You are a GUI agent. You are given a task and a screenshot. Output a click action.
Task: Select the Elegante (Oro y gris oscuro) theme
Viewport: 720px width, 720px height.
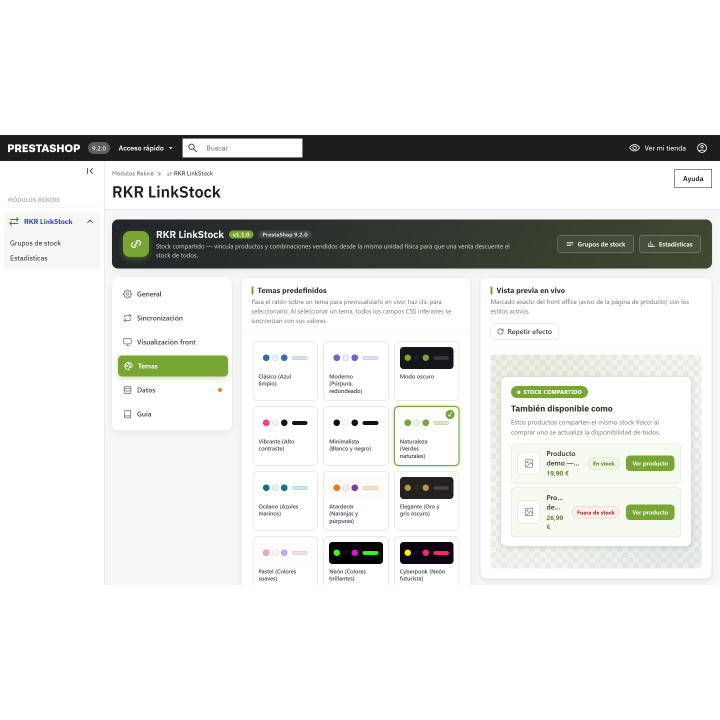(x=426, y=501)
